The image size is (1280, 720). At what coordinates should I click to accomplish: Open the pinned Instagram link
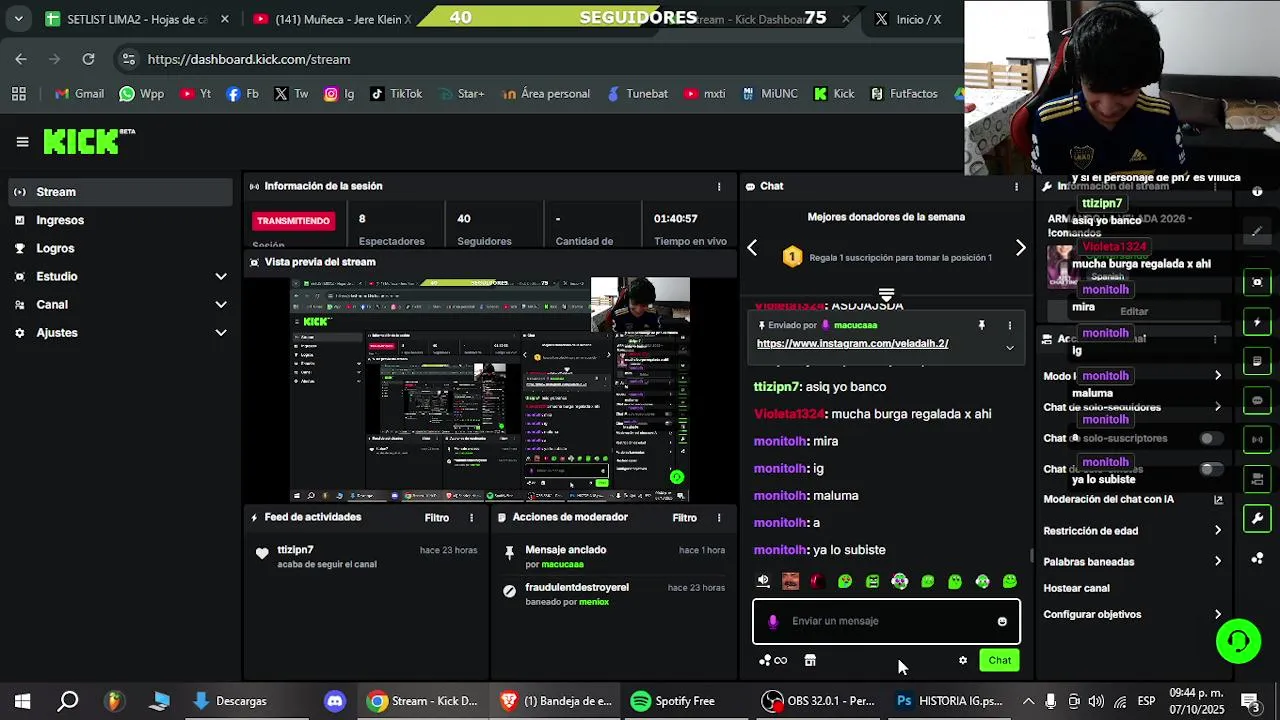[x=852, y=343]
